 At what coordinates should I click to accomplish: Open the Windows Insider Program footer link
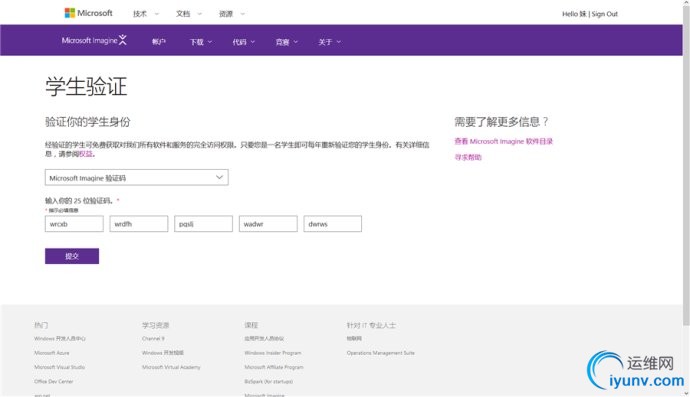pos(273,353)
